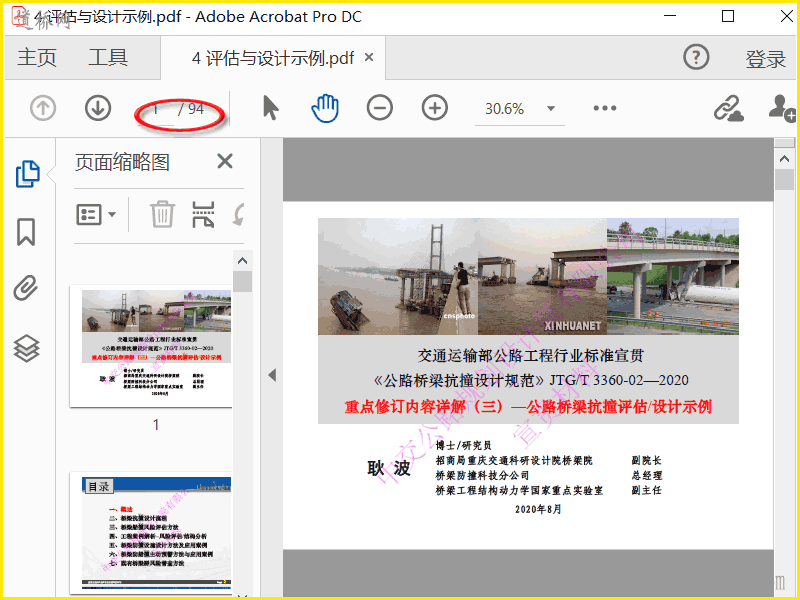
Task: Switch to the 主页 tab
Action: (x=37, y=57)
